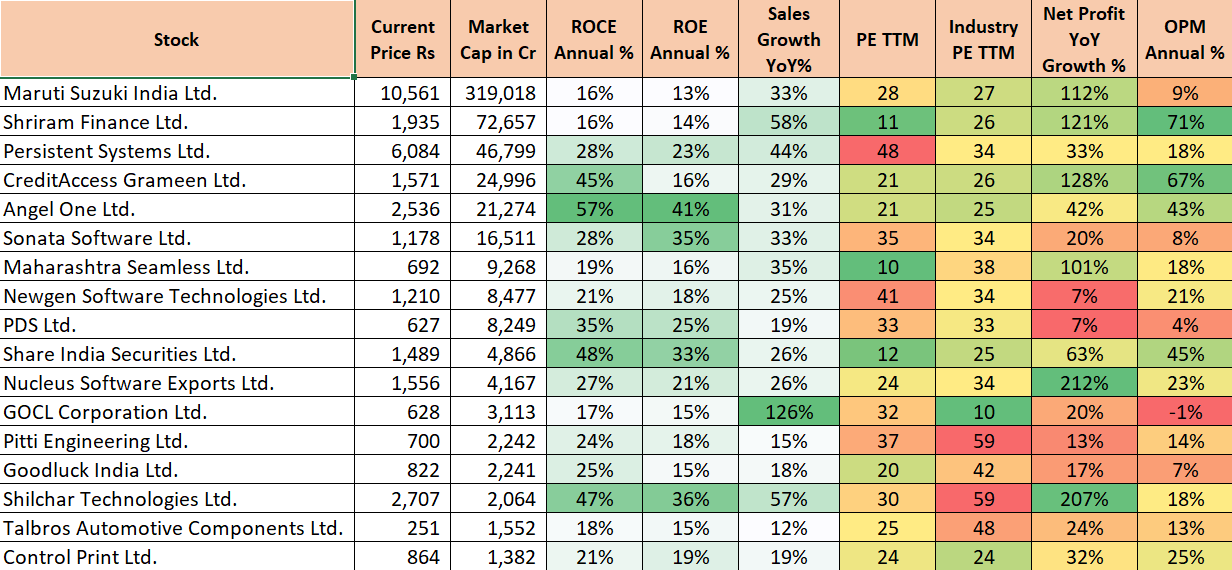
Task: Select Nucleus Software net profit growth 212%
Action: click(x=1084, y=384)
